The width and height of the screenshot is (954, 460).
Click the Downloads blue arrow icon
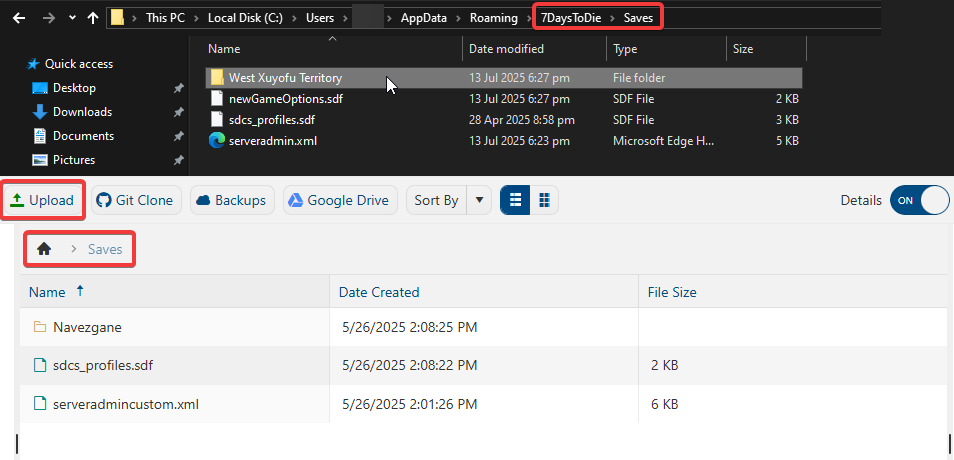coord(40,112)
